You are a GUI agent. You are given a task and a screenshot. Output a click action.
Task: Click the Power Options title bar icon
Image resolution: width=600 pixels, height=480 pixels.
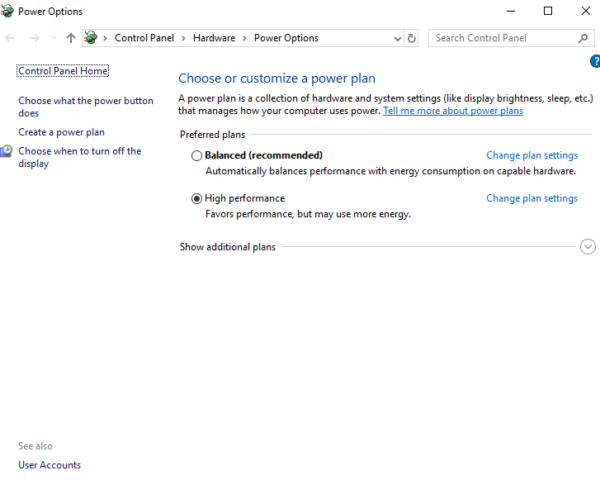pos(10,11)
